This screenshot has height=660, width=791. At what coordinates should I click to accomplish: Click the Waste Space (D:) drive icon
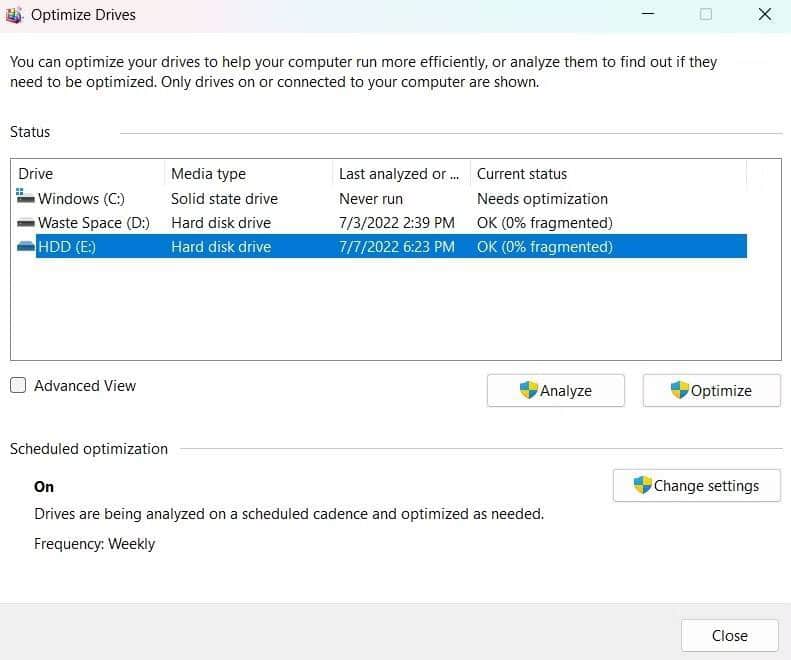26,223
